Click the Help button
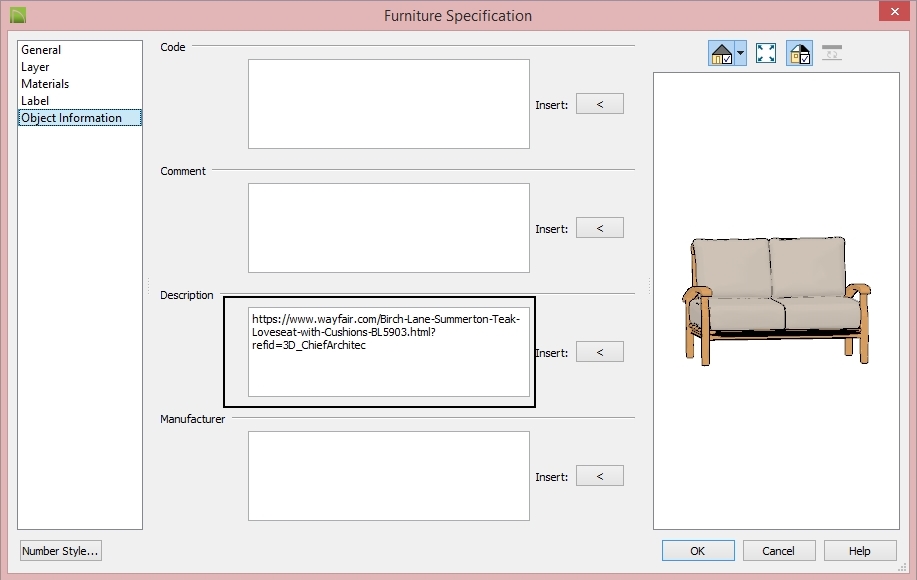 click(860, 550)
